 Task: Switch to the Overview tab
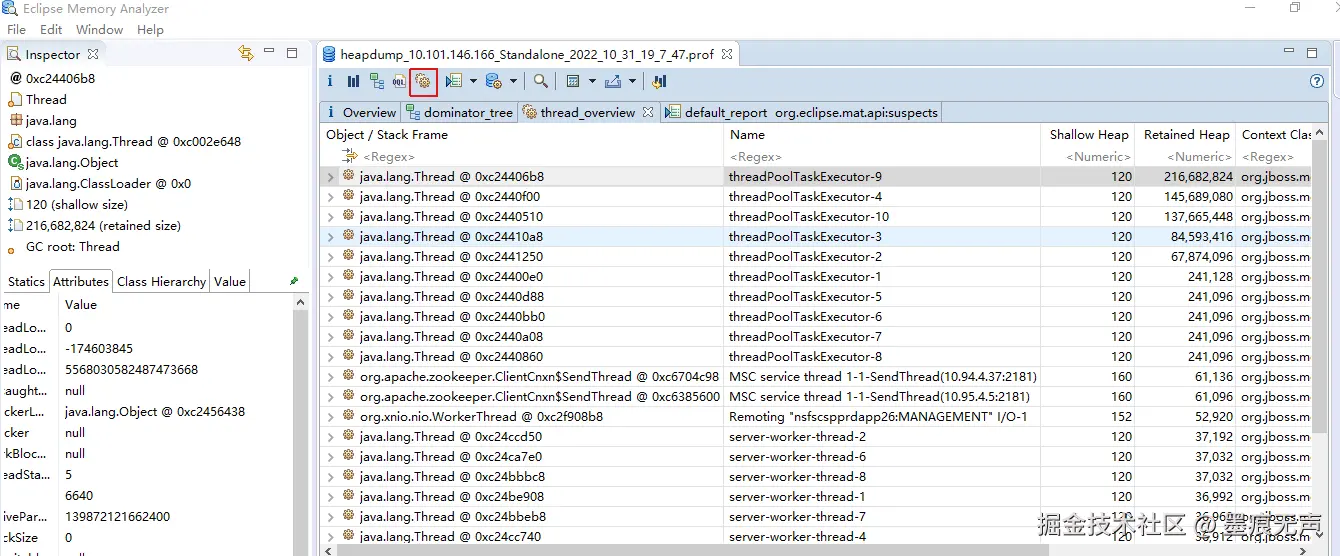[x=360, y=112]
